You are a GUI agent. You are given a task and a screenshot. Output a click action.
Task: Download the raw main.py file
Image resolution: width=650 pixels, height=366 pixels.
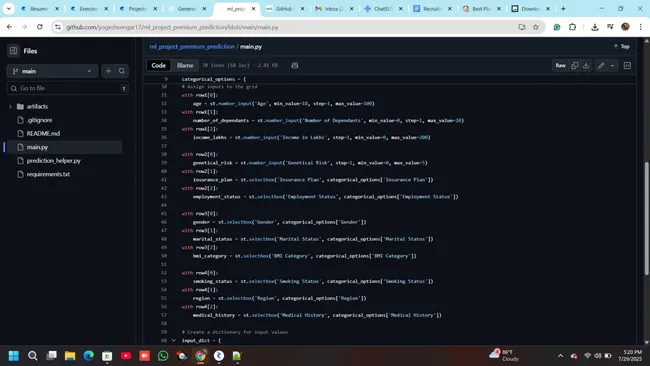click(x=586, y=65)
